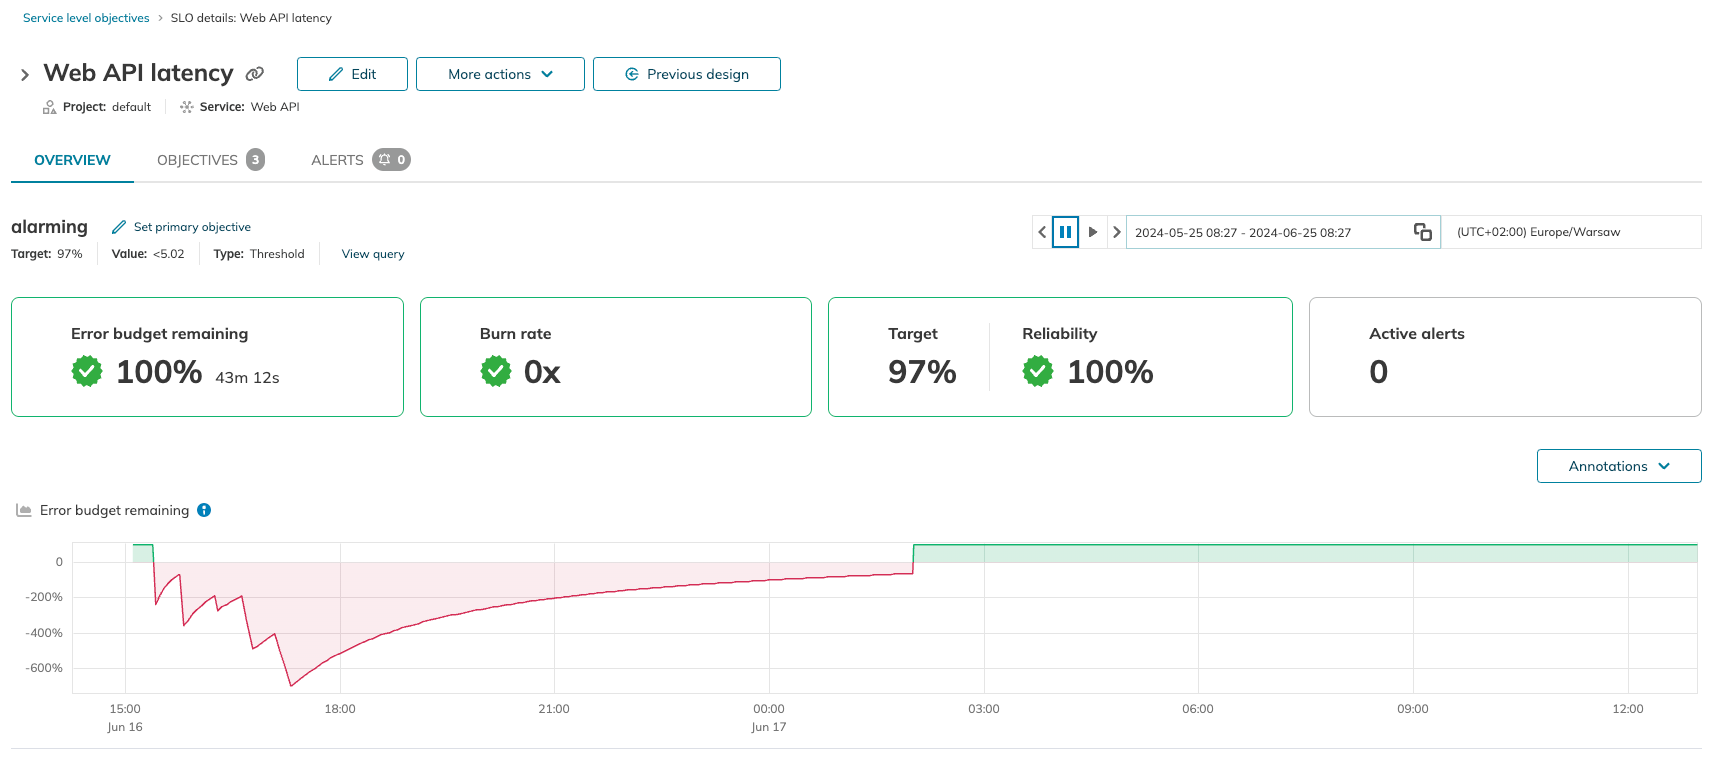Click green check icon in Error budget card

click(x=87, y=371)
